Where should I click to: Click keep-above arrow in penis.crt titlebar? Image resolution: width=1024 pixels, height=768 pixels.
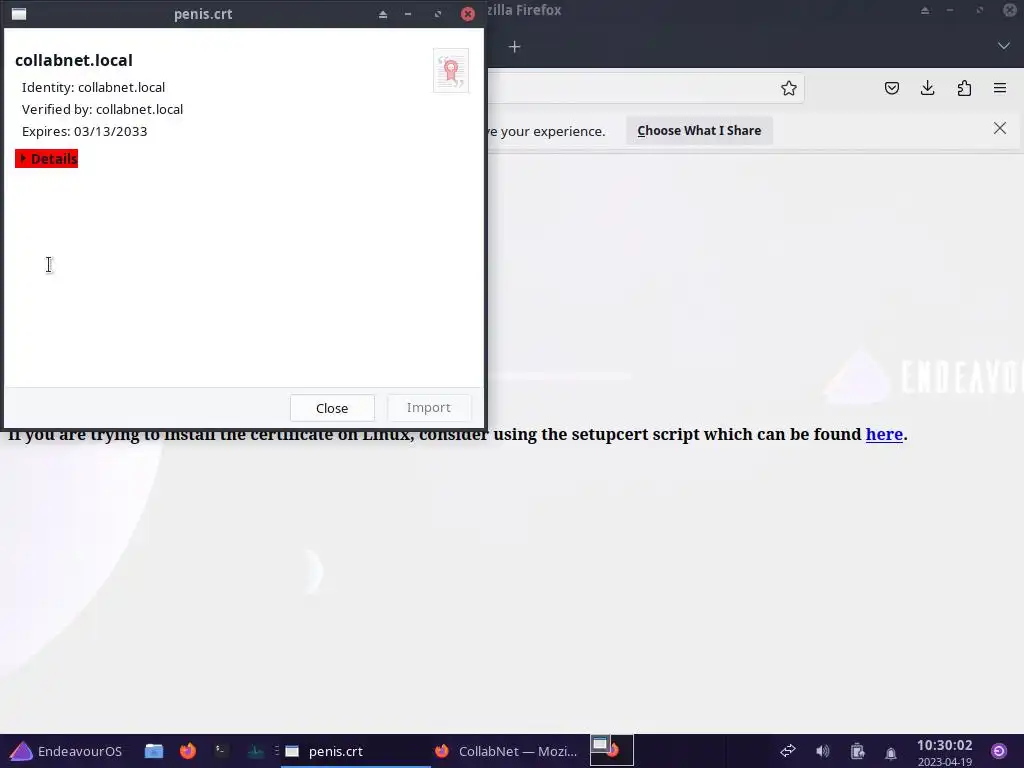(383, 14)
